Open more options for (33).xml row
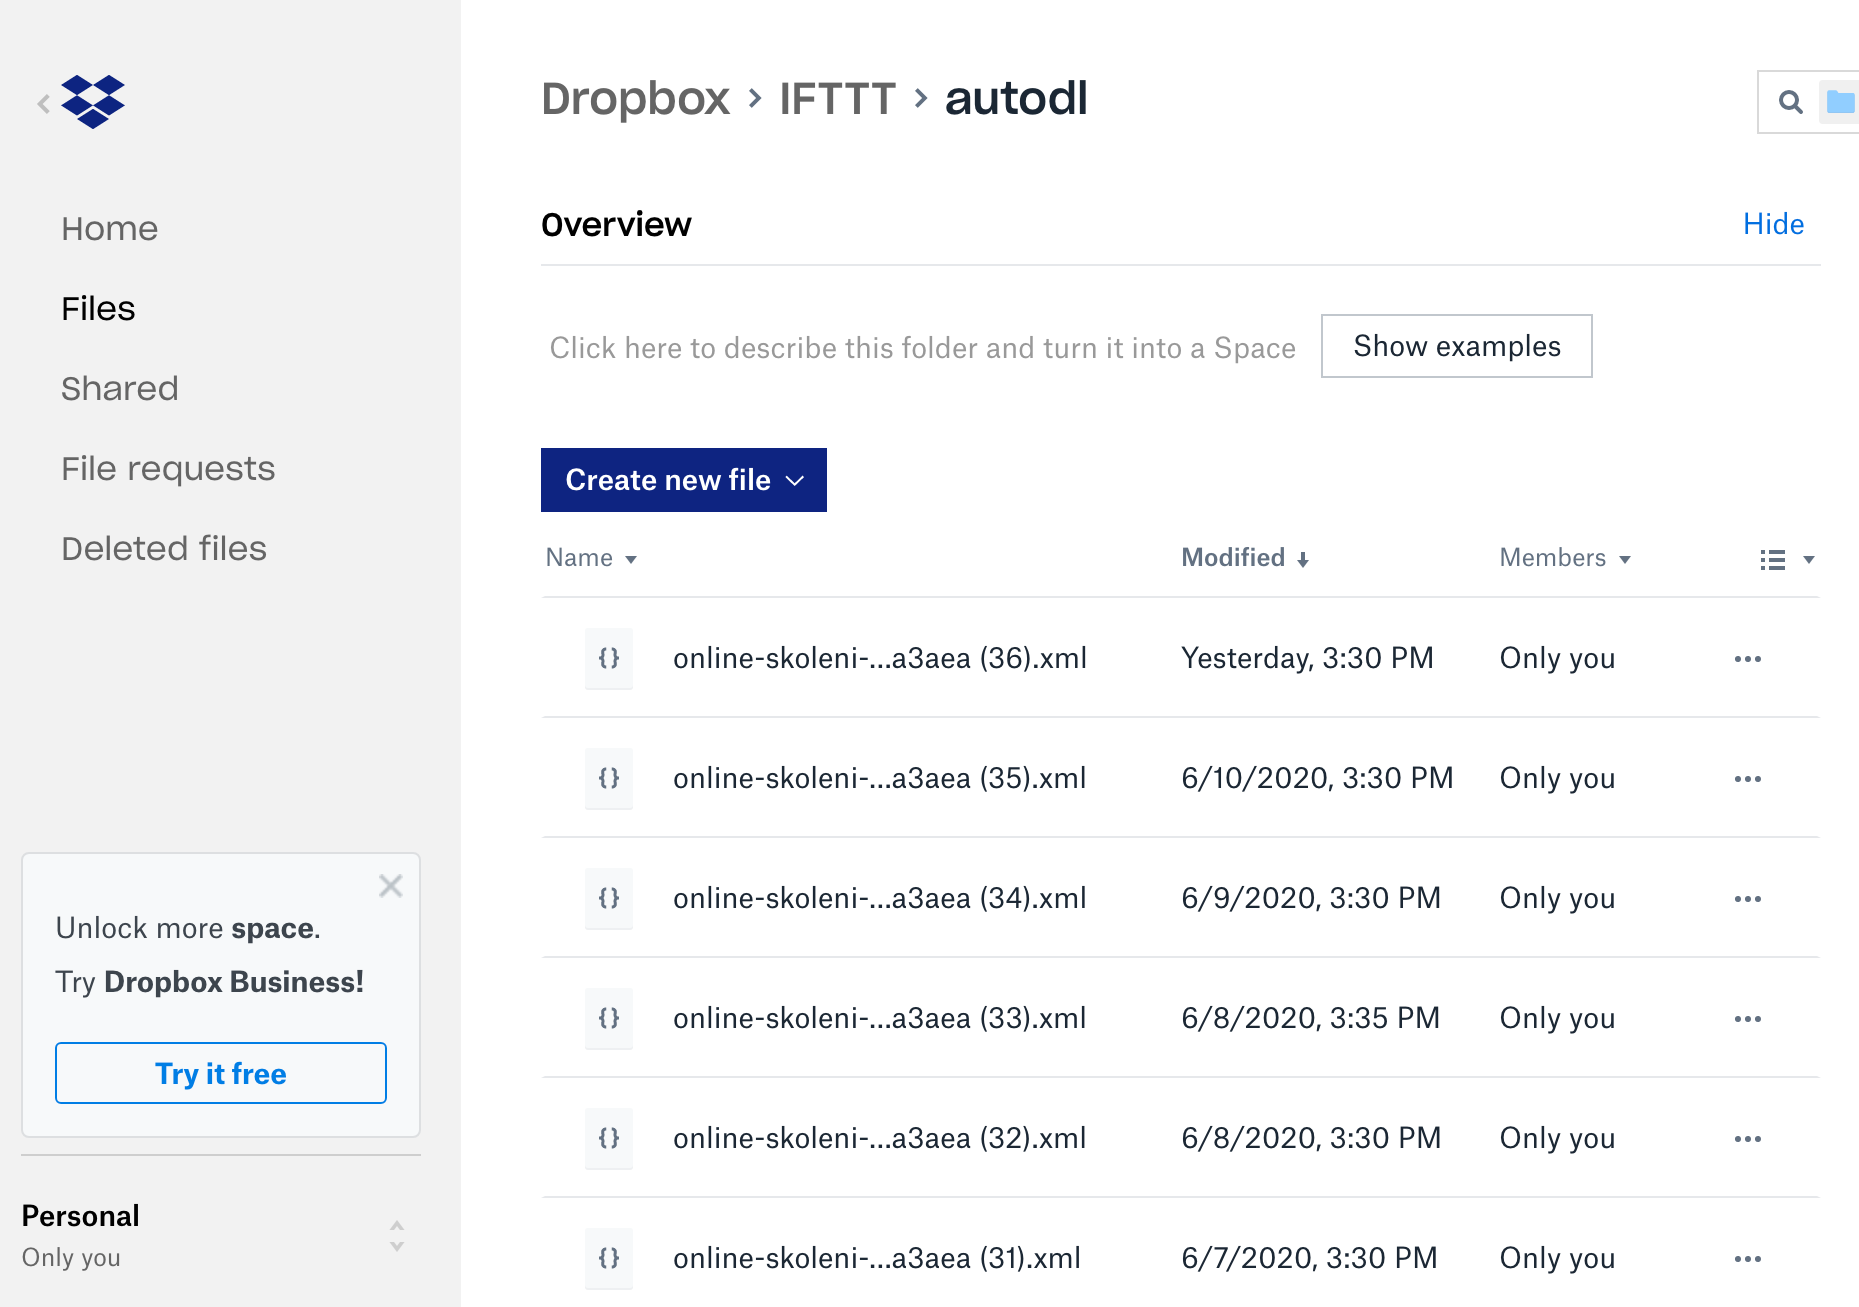Screen dimensions: 1859x1307 pyautogui.click(x=1747, y=1019)
